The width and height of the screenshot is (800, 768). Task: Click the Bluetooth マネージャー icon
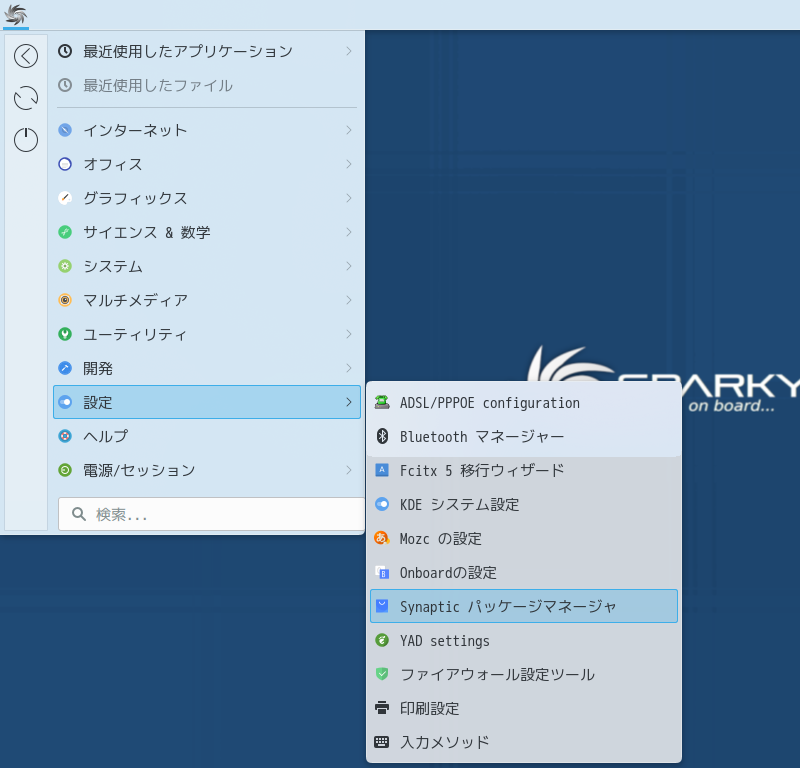(382, 436)
